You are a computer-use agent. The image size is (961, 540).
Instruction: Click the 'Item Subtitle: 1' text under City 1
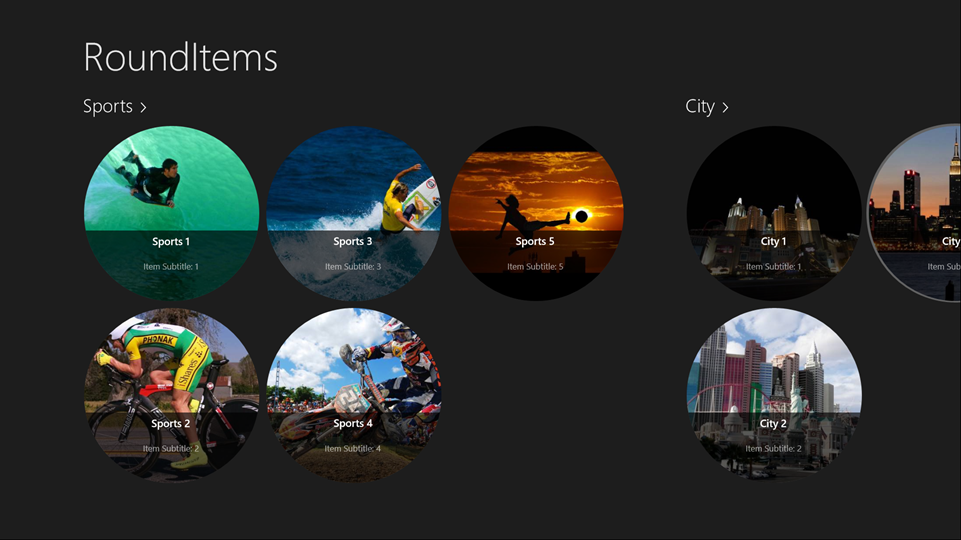click(x=773, y=267)
